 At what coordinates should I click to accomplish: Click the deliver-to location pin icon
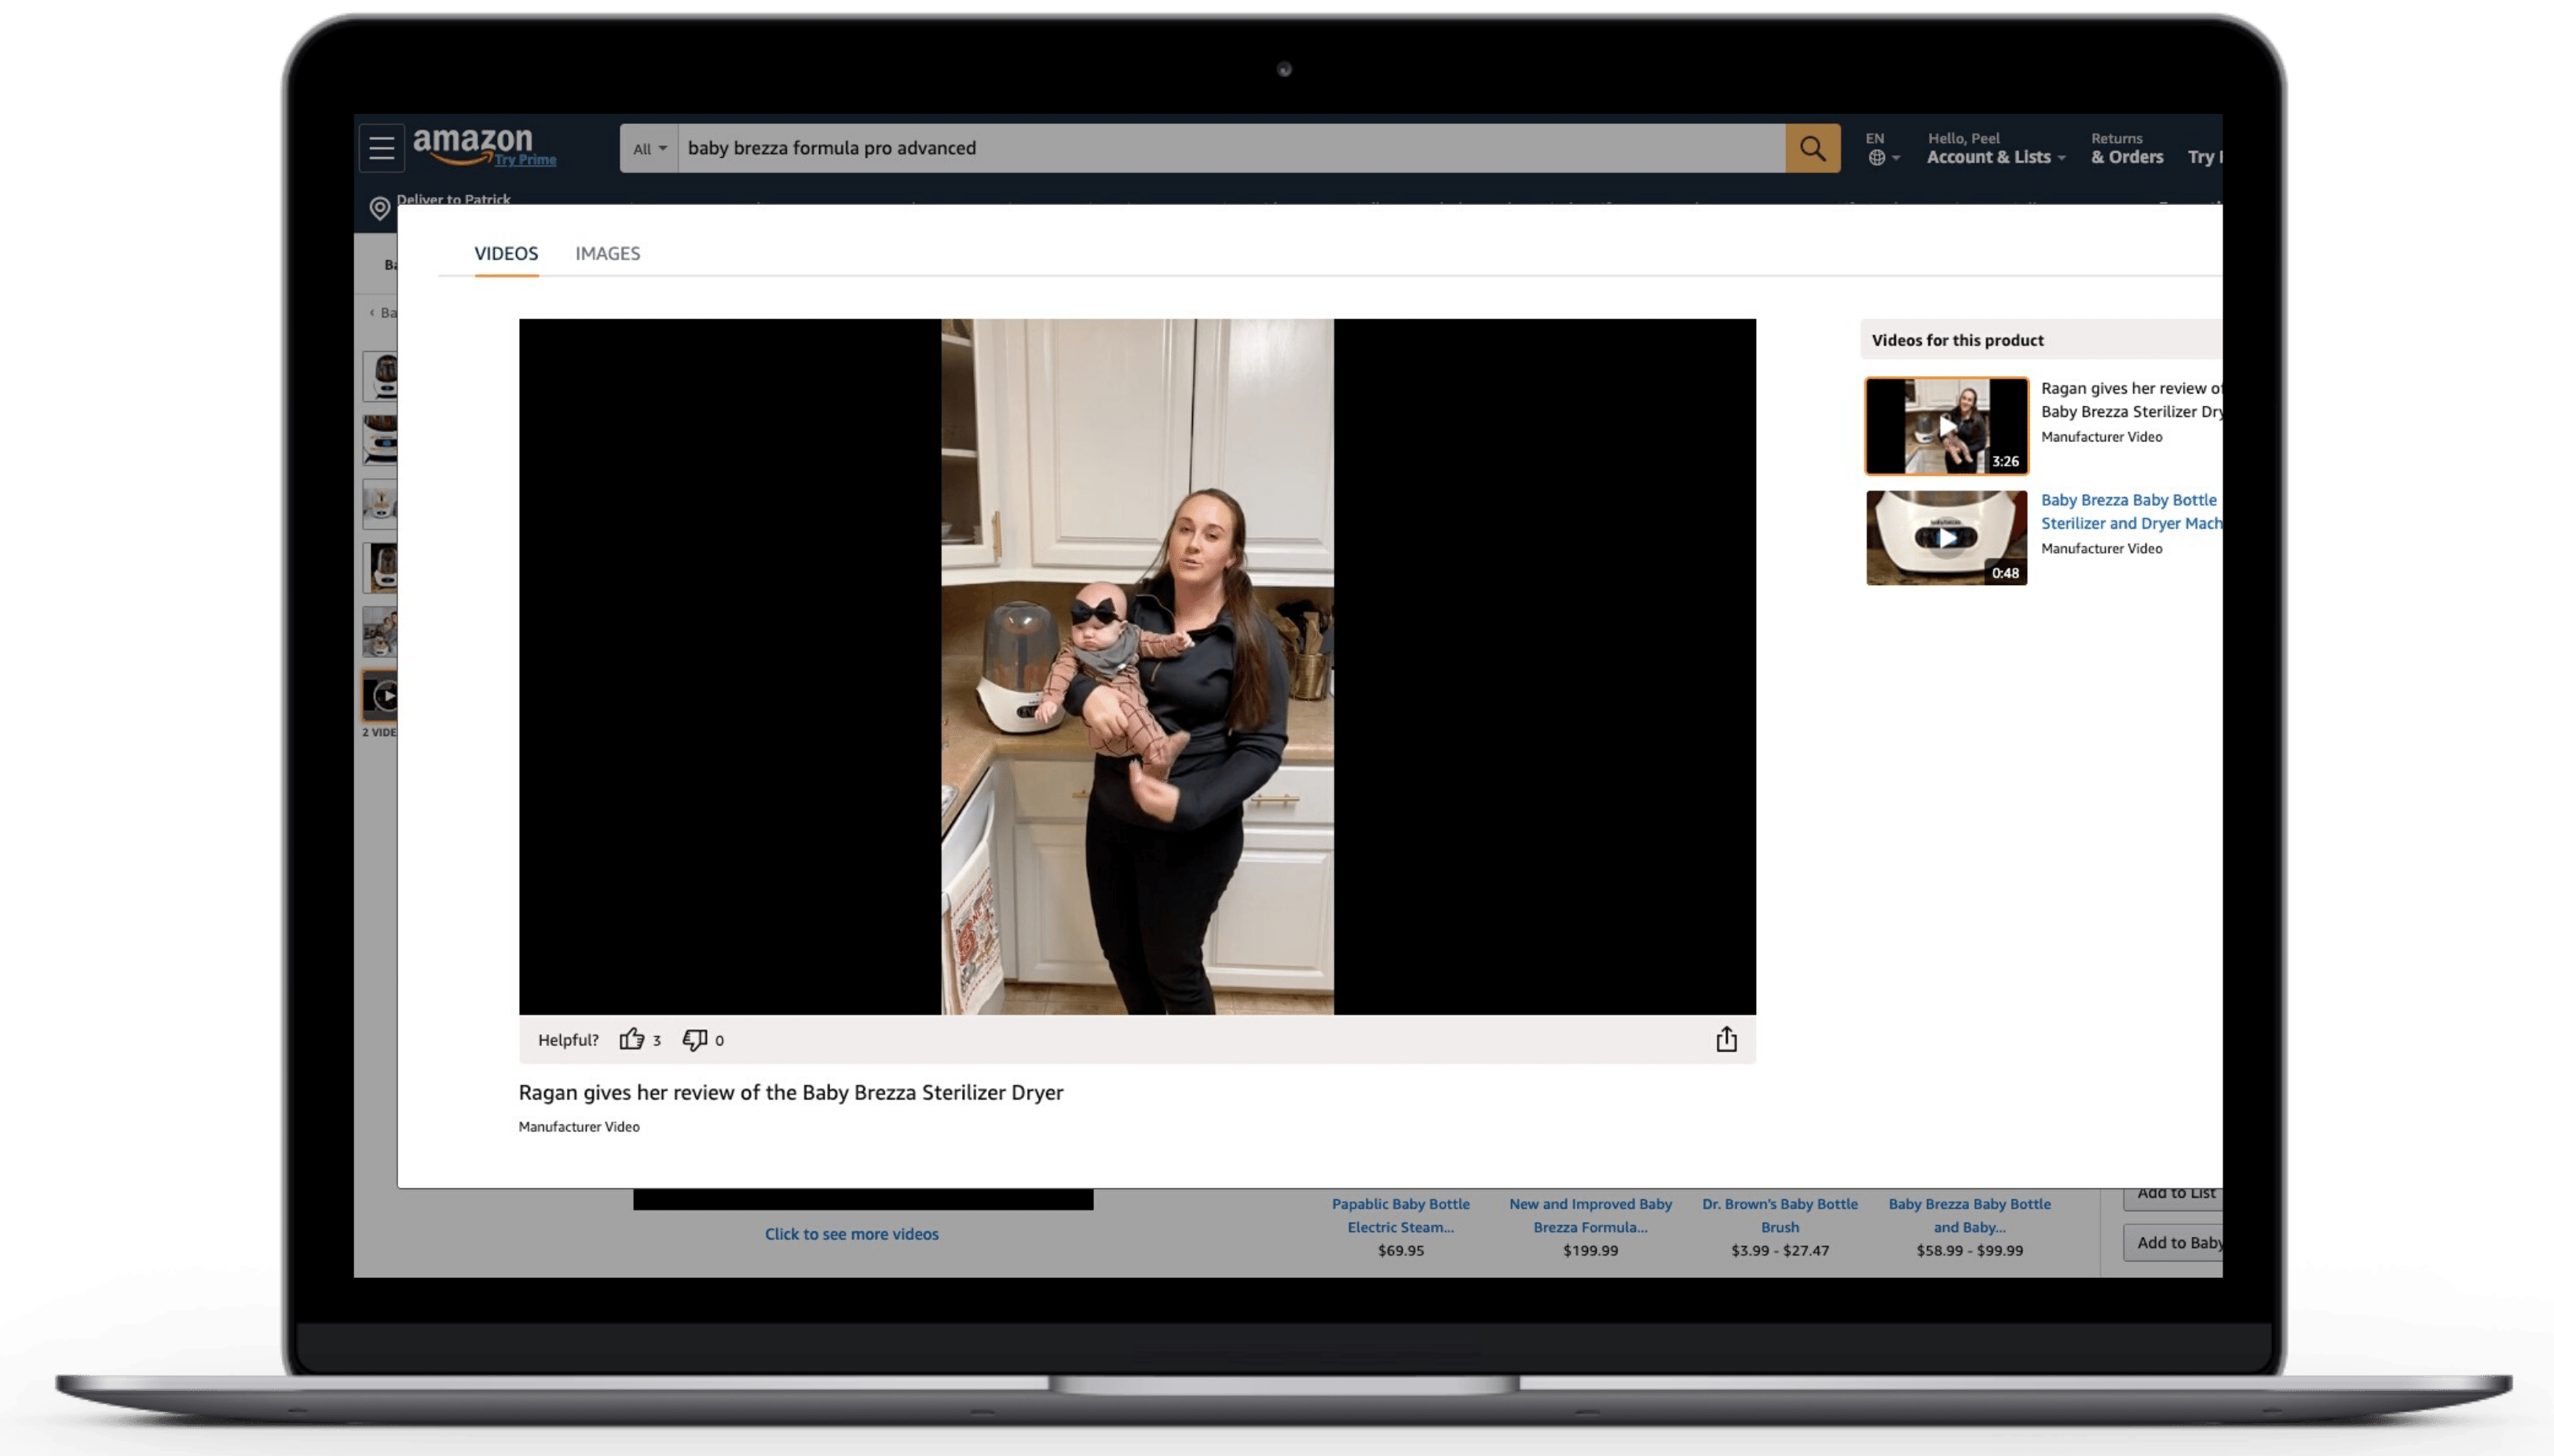click(380, 207)
